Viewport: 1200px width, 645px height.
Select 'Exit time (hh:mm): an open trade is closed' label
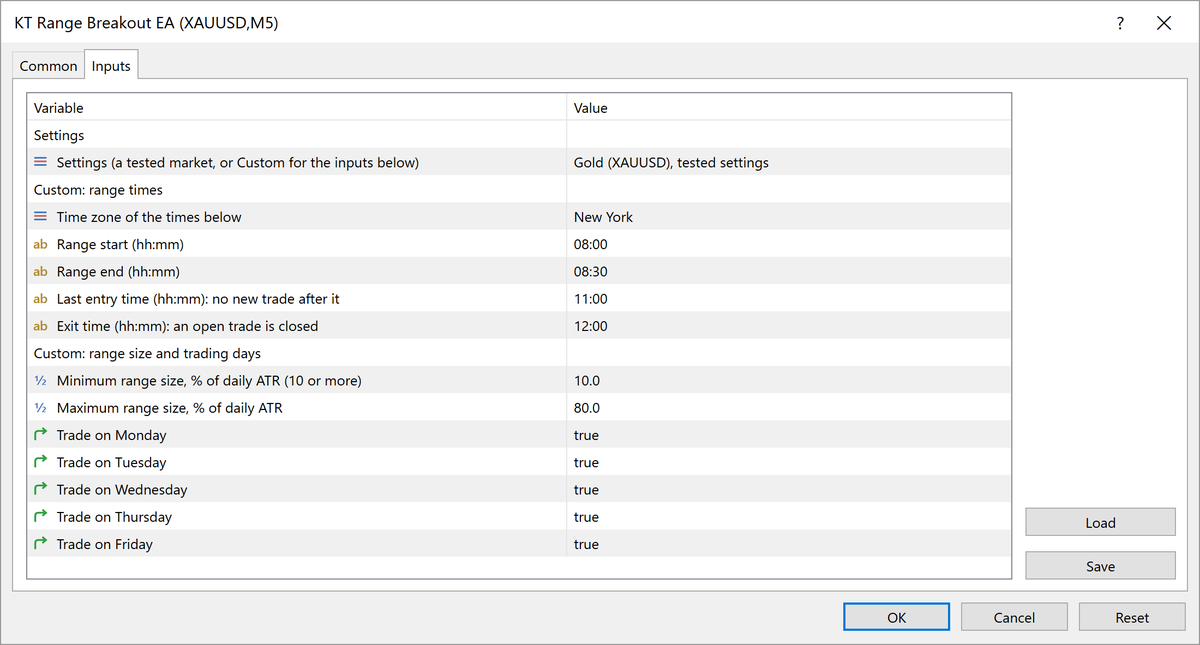click(188, 326)
